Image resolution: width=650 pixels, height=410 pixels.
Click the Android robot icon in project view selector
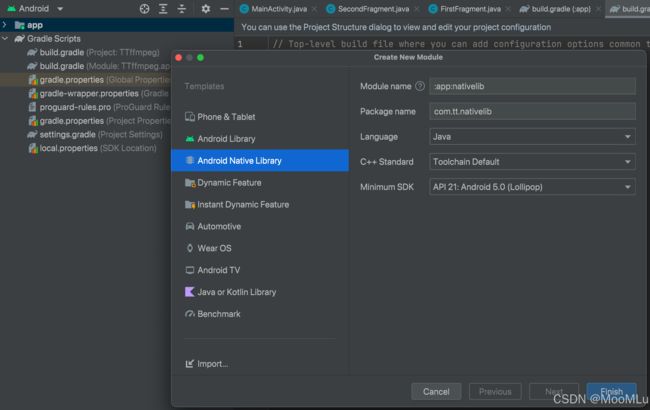[x=11, y=9]
